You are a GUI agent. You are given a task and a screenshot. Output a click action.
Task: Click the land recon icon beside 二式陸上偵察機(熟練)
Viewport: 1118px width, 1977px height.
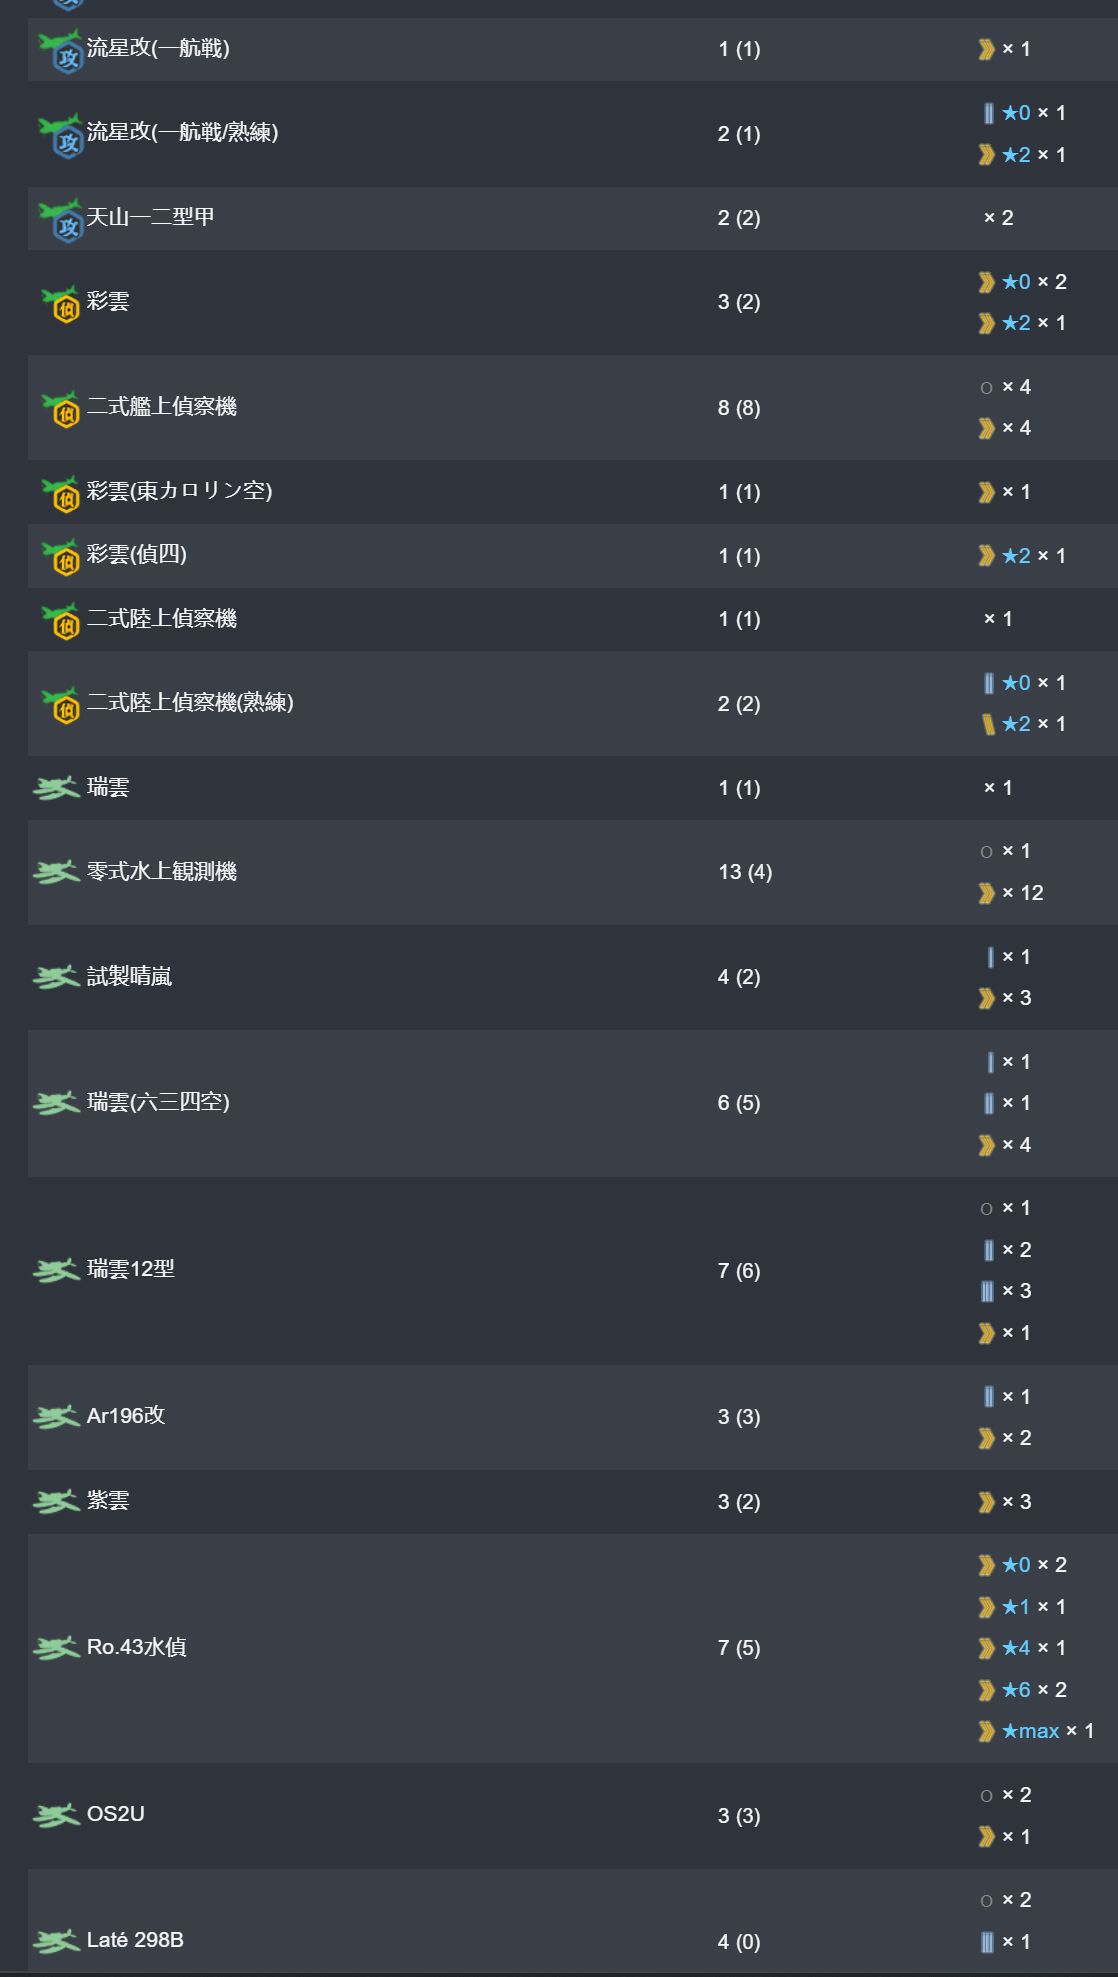point(60,704)
